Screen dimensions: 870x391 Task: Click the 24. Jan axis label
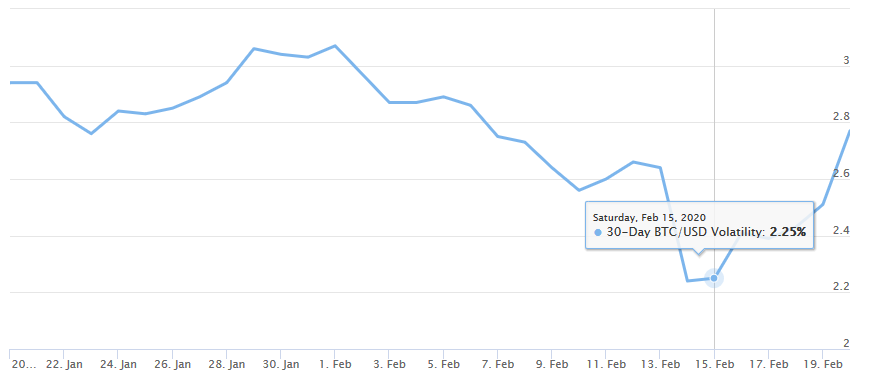[118, 364]
